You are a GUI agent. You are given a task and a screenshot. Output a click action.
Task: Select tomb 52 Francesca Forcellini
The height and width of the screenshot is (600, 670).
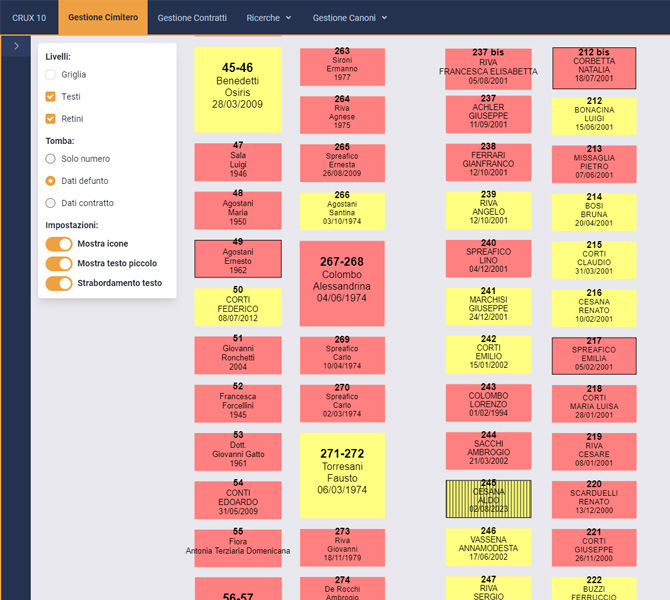[x=238, y=404]
